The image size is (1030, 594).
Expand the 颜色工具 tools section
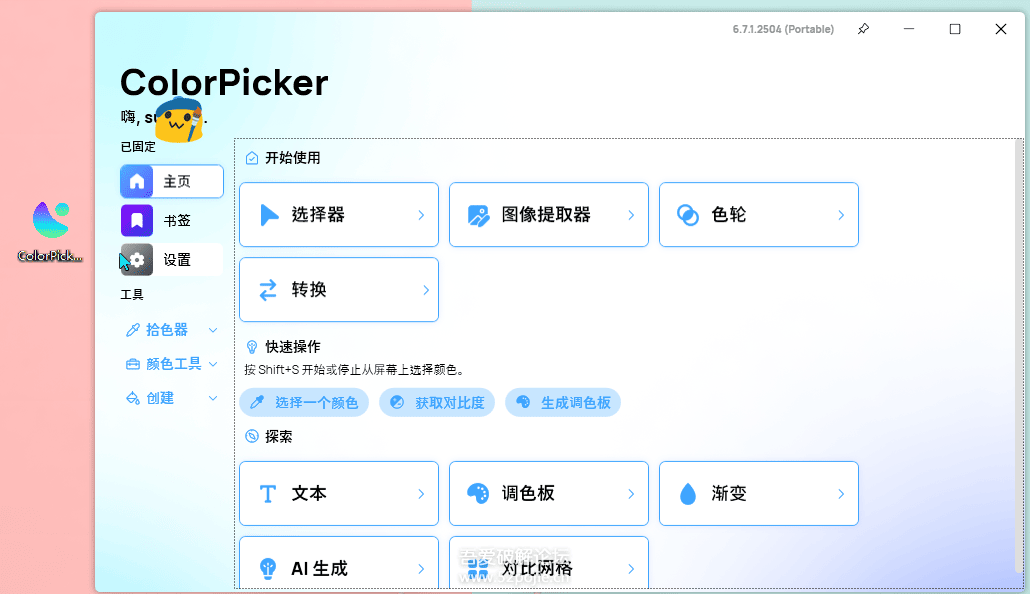pos(168,364)
